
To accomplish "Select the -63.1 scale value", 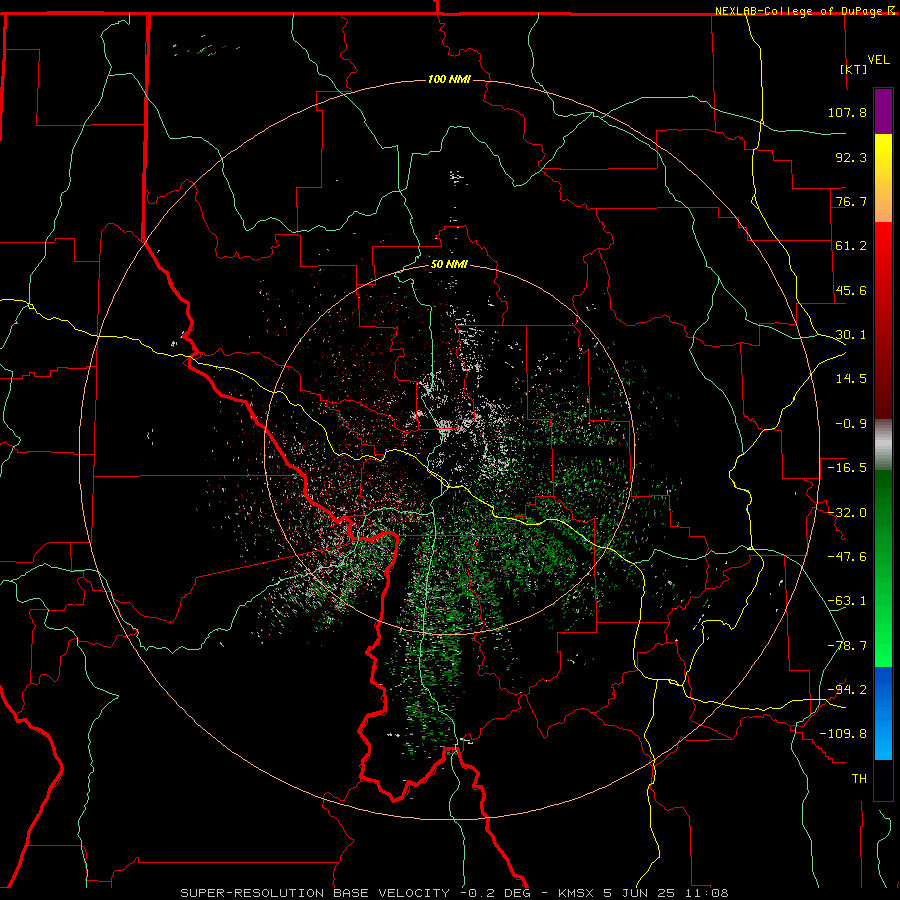I will coord(847,600).
